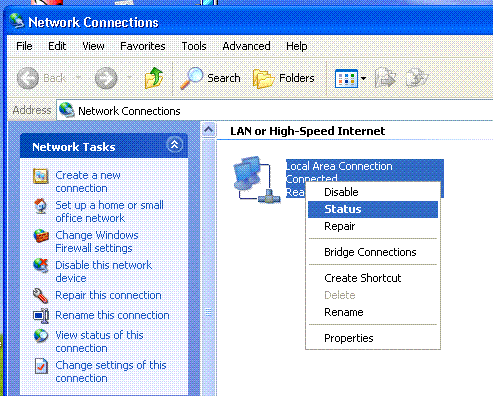
Task: Open the View menu
Action: tap(93, 46)
